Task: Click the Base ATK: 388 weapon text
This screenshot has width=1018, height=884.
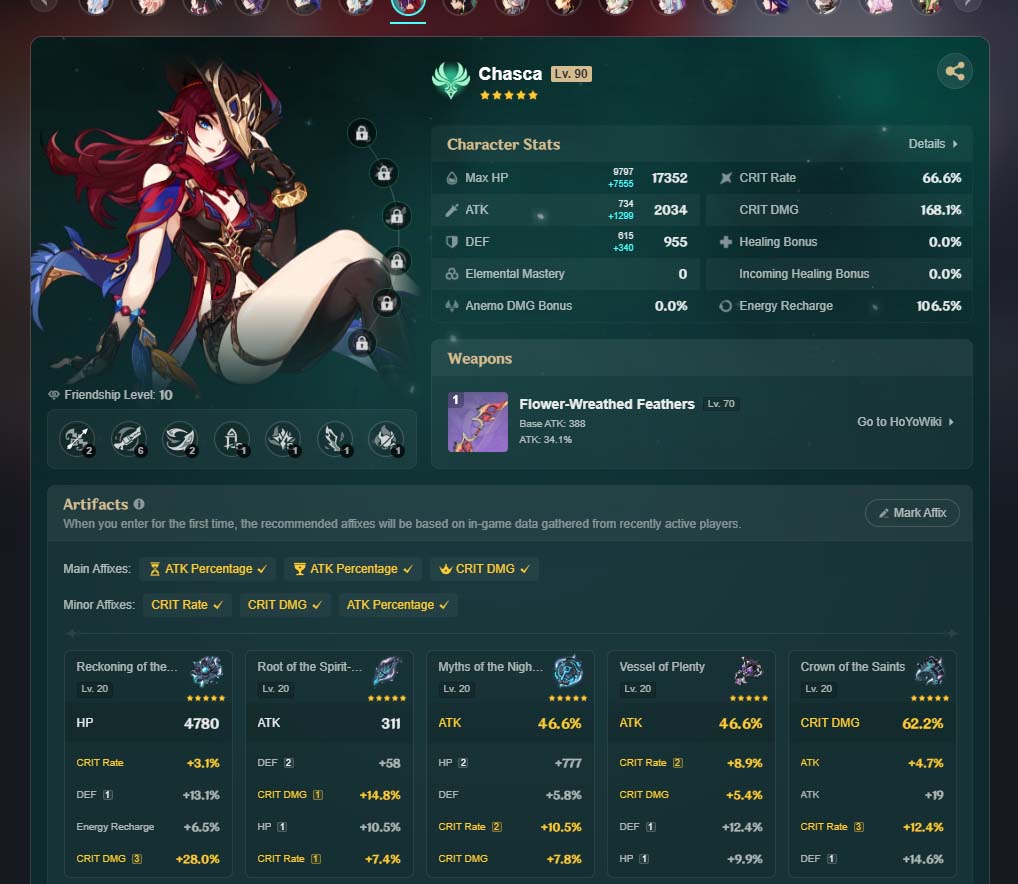Action: click(x=552, y=423)
